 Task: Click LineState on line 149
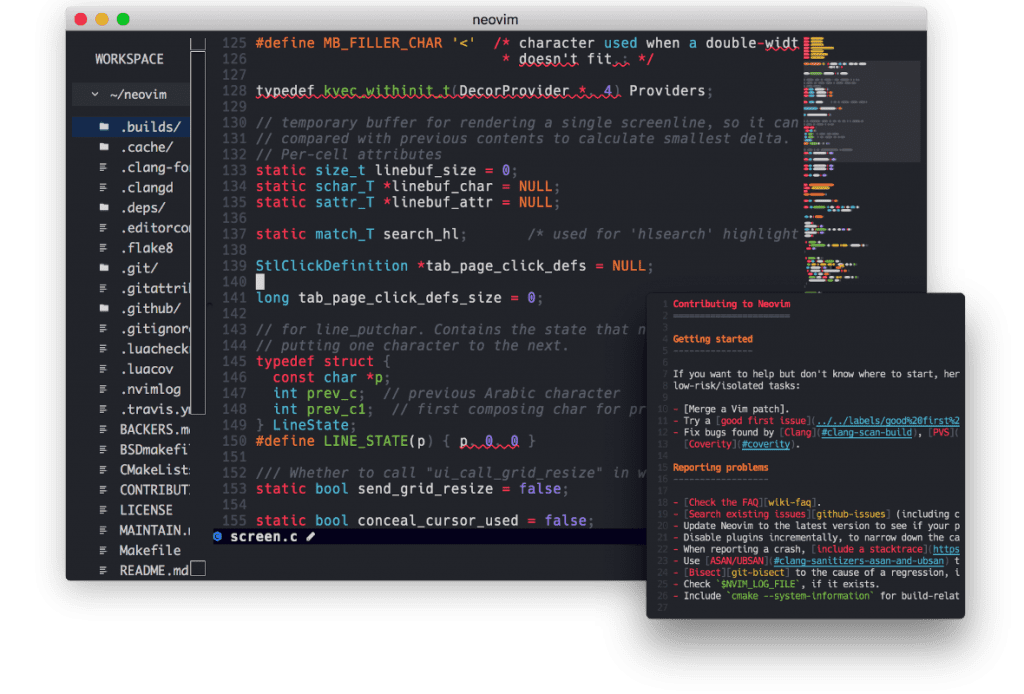(x=310, y=426)
